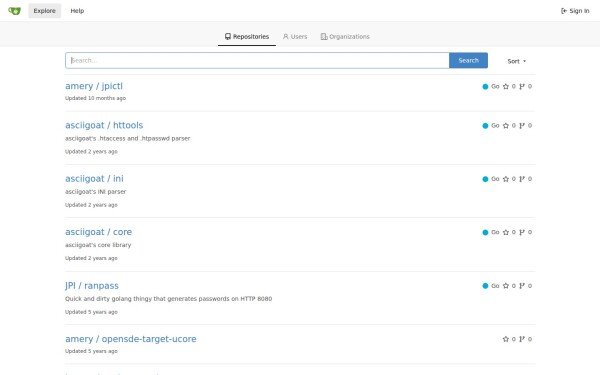
Task: Click the Go label for JPI / ranpass
Action: 495,286
